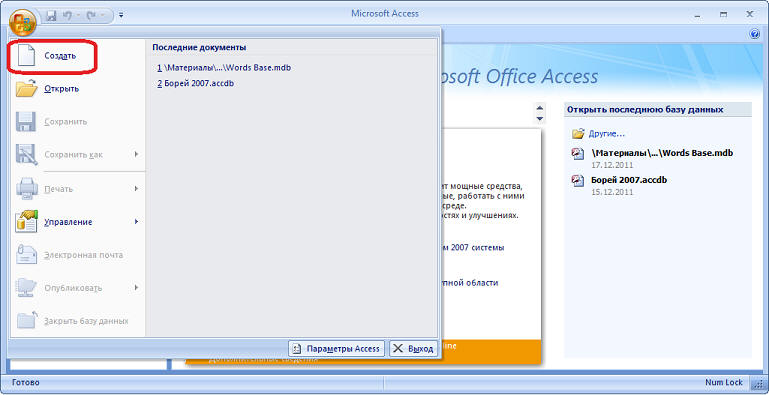Click the Save icon in Quick Access toolbar
This screenshot has height=395, width=769.
(51, 15)
